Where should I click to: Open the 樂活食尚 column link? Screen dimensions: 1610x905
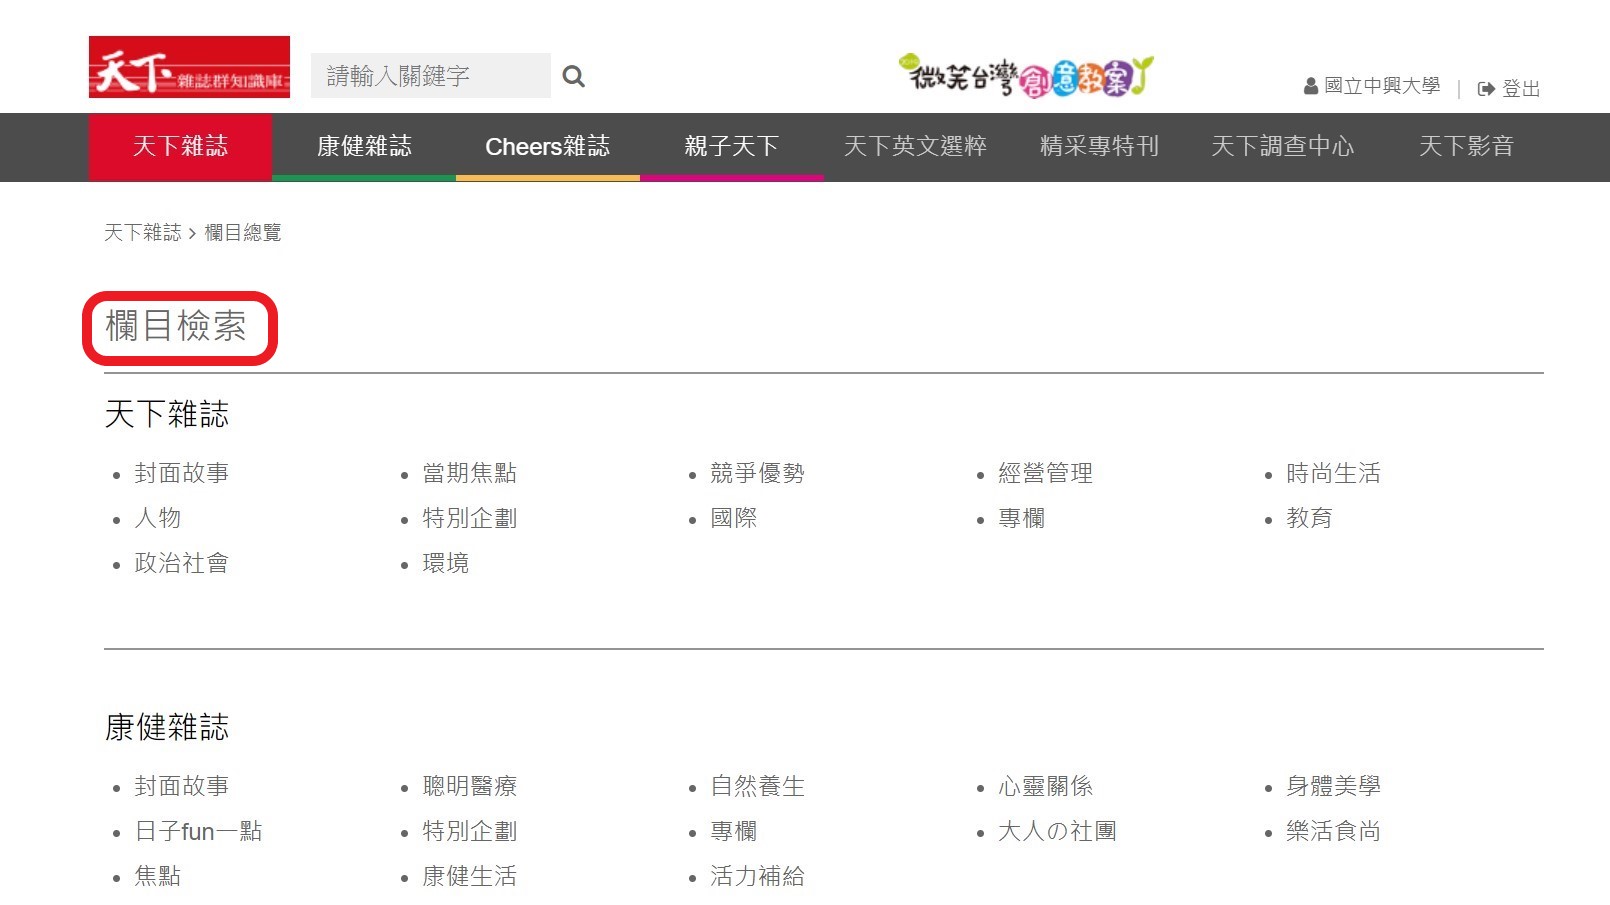(1334, 831)
